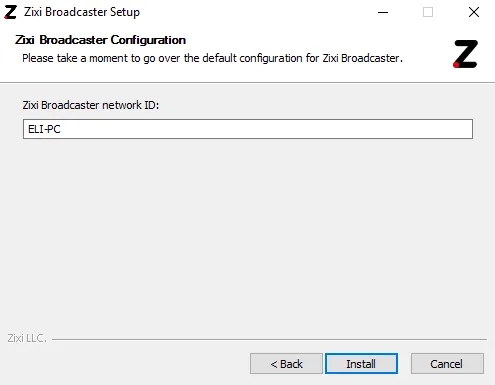Click the 'Zixi Broadcaster Configuration' heading
Viewport: 495px width, 385px height.
tap(100, 40)
